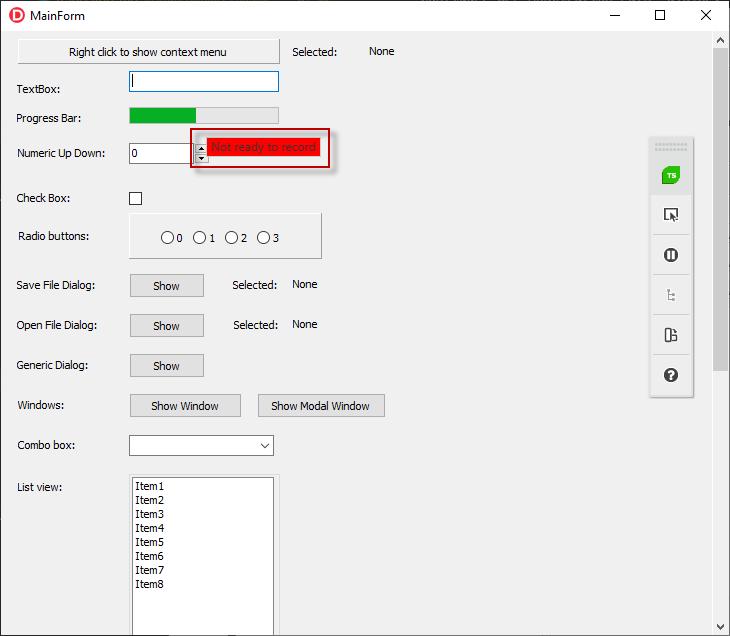
Task: Expand the Combo box dropdown
Action: [x=265, y=446]
